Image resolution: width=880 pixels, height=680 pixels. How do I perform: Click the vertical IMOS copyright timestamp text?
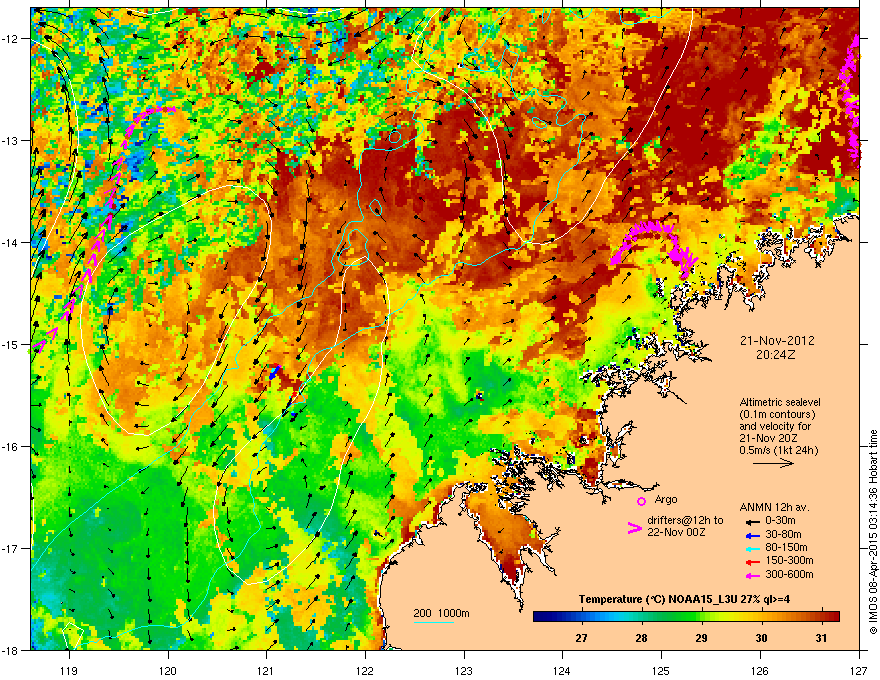[873, 532]
